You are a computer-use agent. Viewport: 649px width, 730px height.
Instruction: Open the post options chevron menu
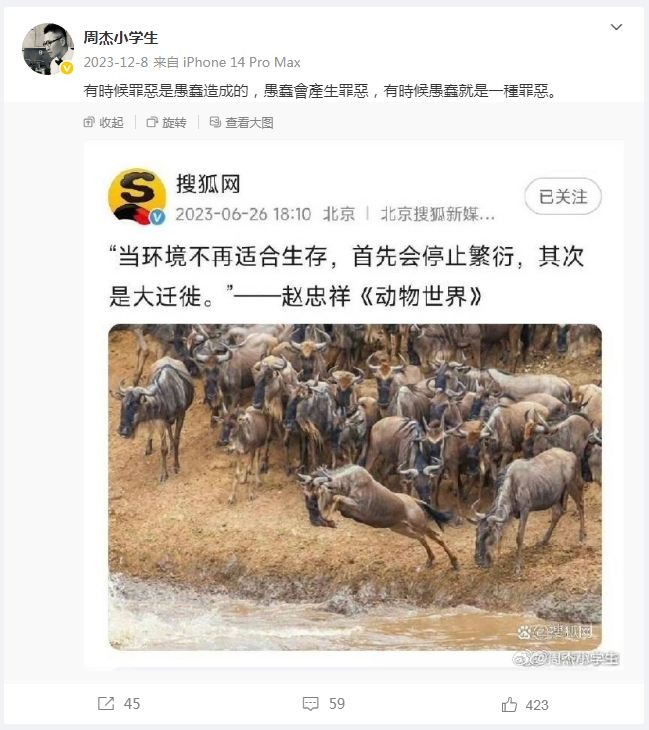[616, 27]
